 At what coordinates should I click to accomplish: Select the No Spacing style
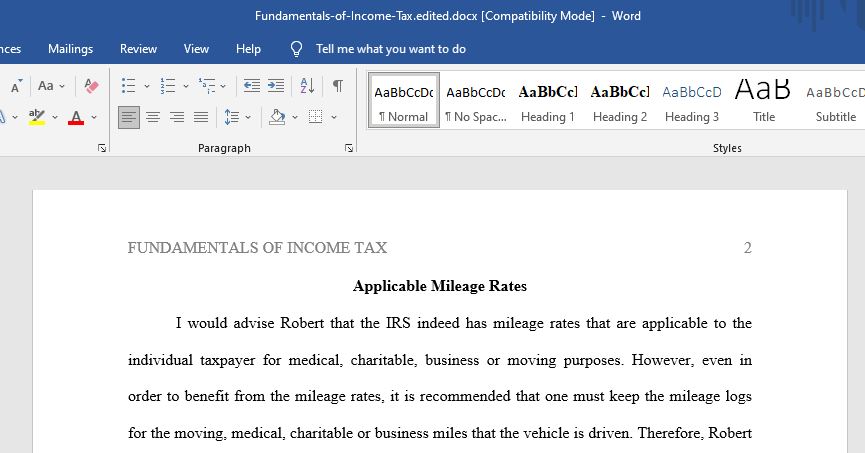[476, 100]
